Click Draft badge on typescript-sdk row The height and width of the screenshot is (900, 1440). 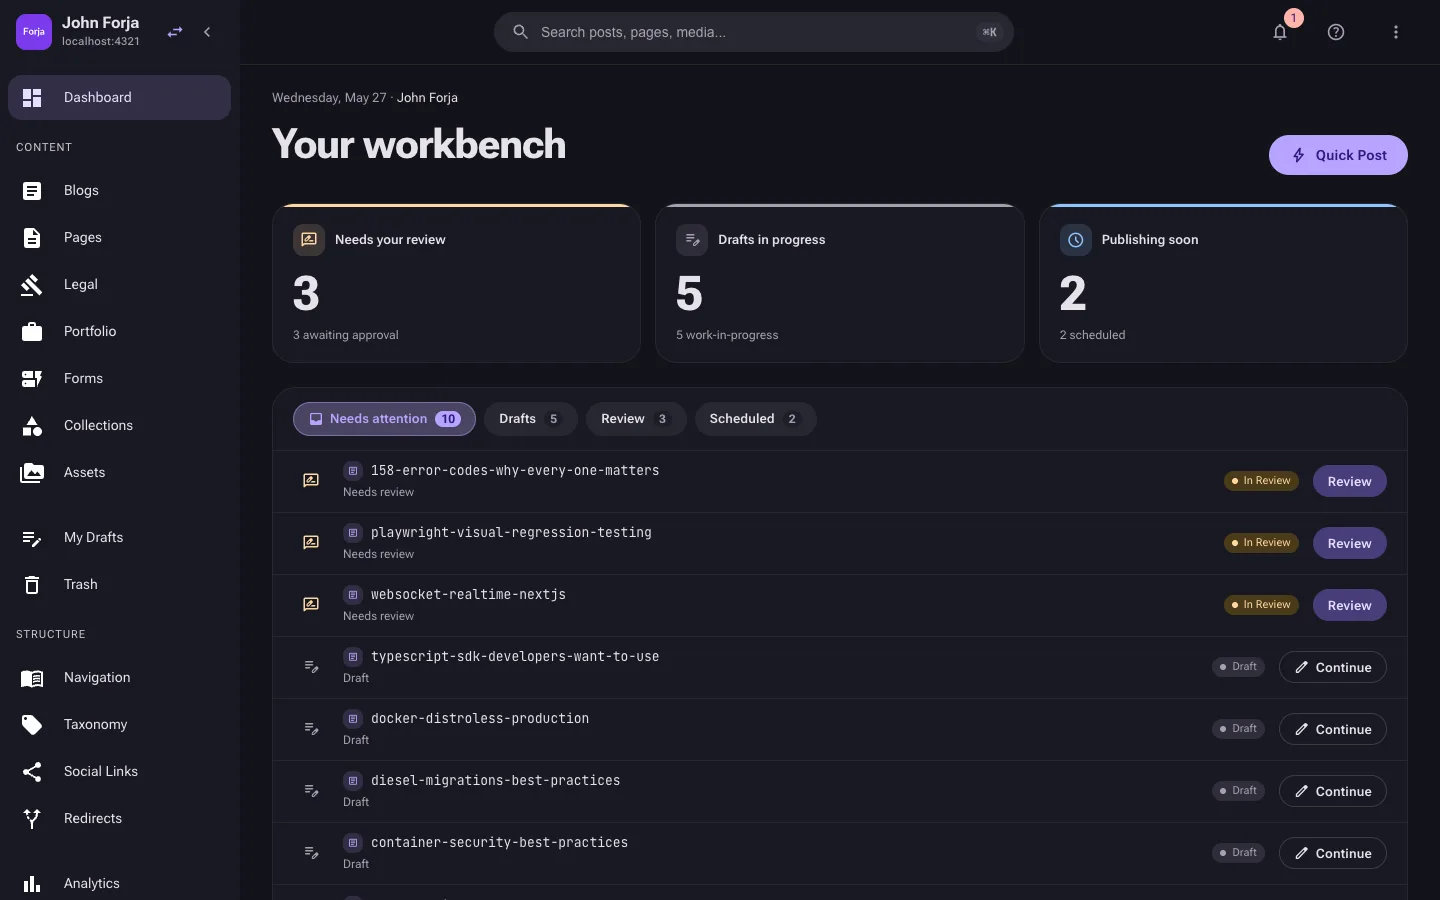tap(1238, 667)
